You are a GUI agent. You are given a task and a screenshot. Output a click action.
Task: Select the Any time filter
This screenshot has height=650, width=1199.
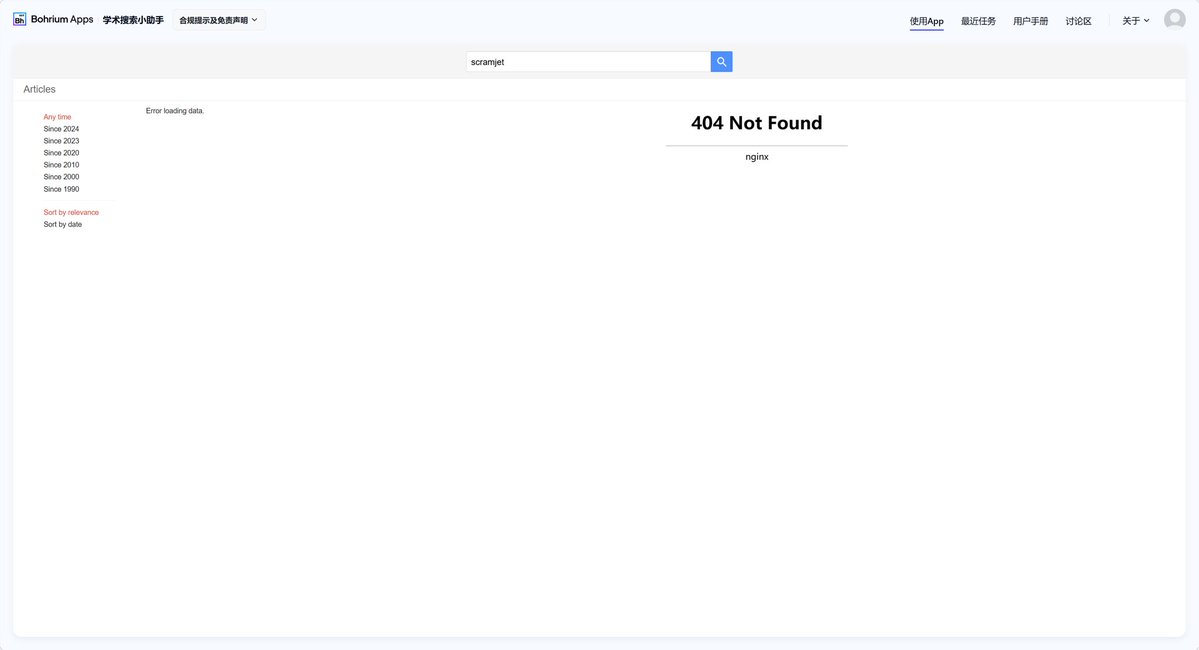point(57,117)
